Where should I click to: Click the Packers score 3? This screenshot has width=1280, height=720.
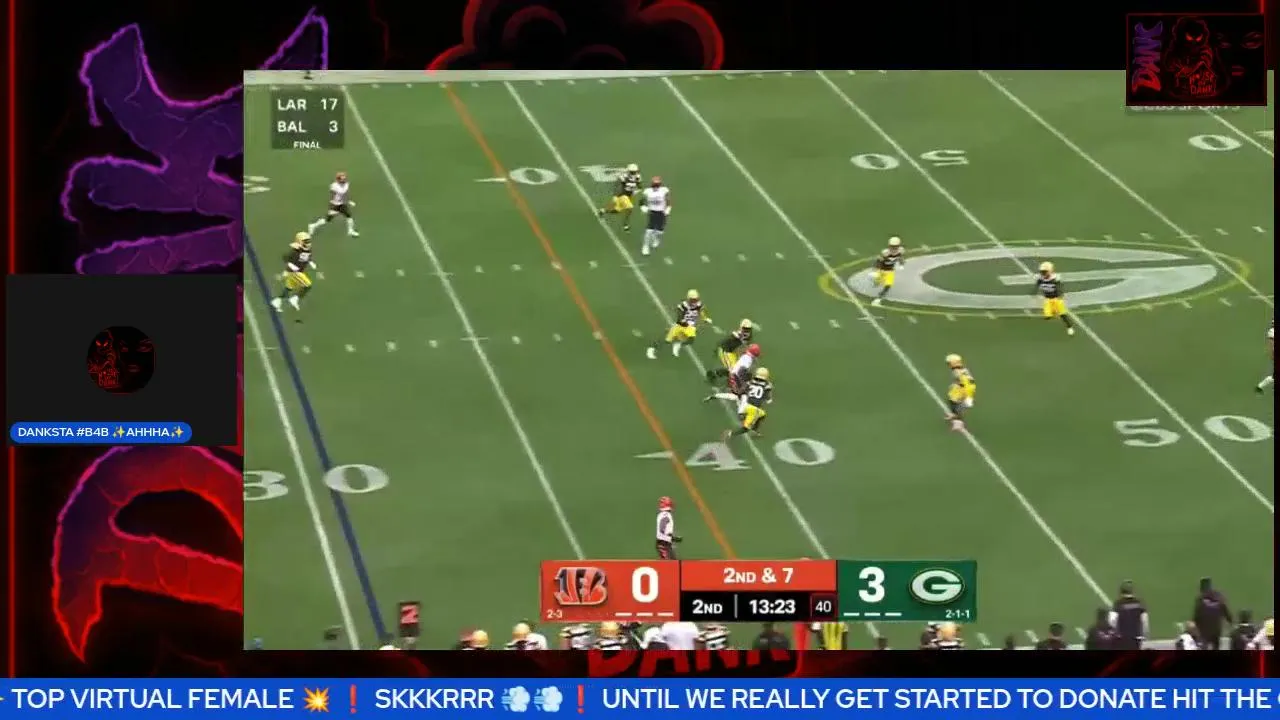coord(871,586)
